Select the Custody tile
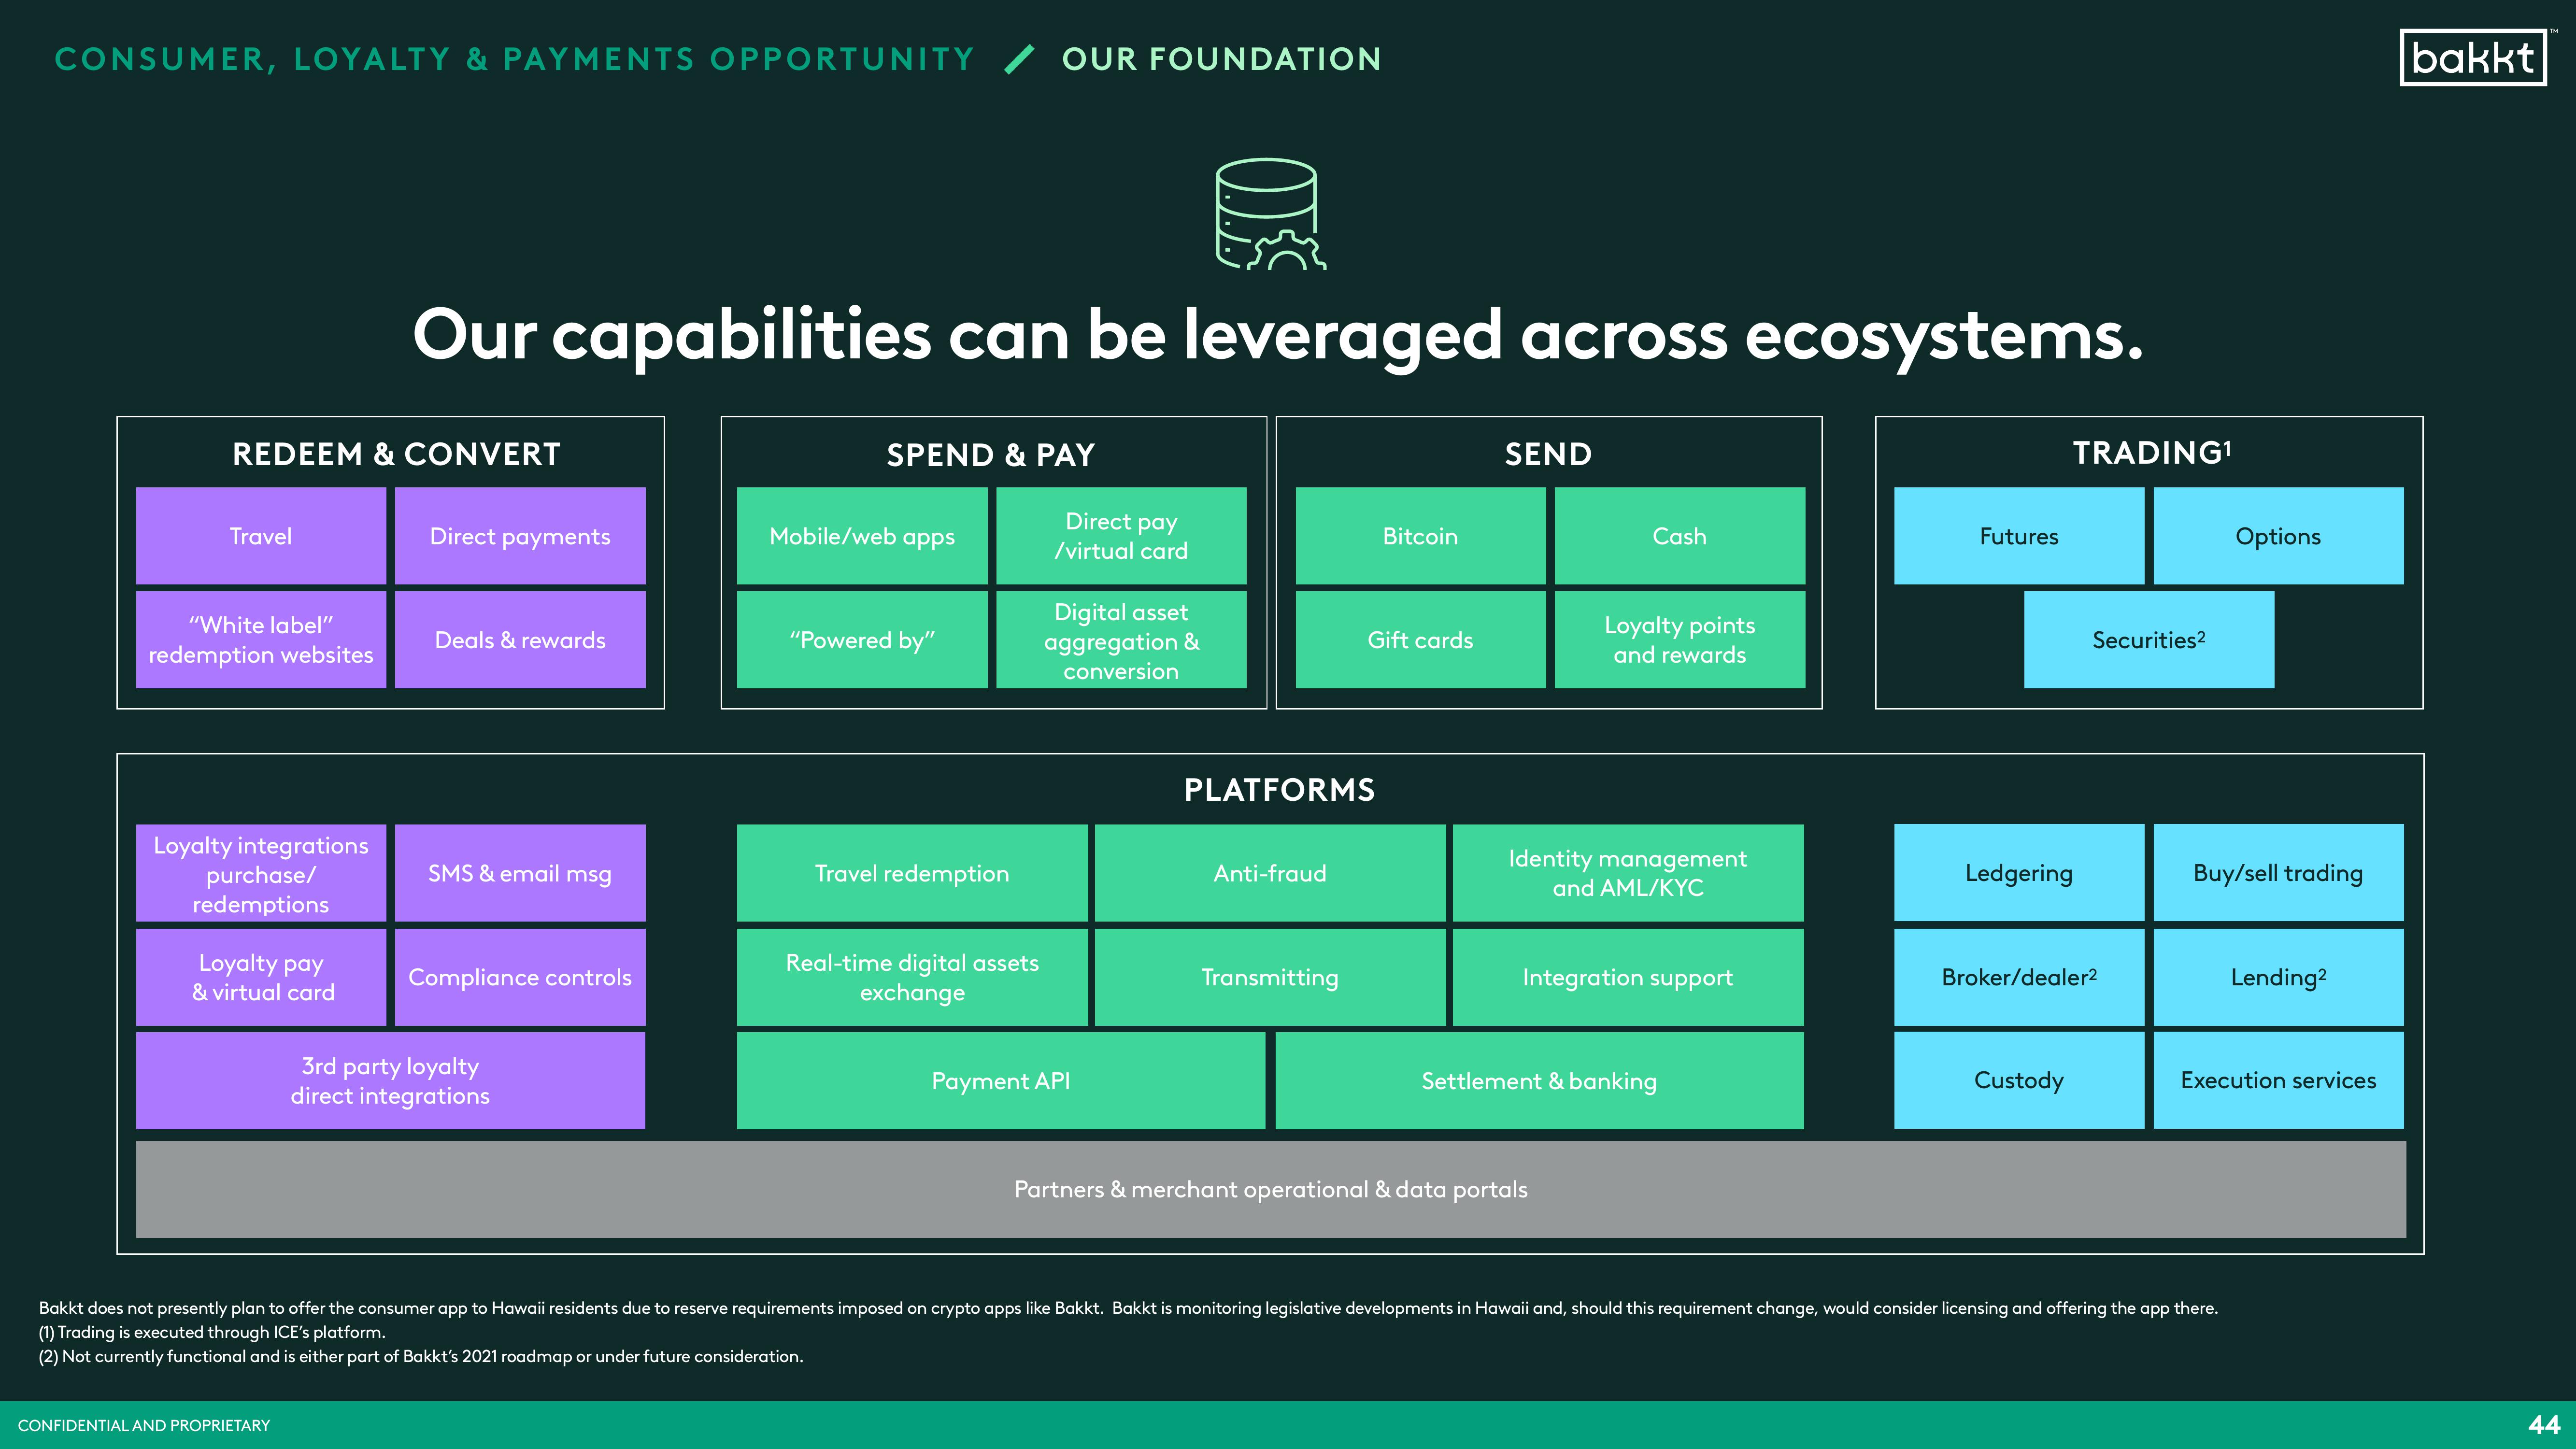Image resolution: width=2576 pixels, height=1449 pixels. [2019, 1080]
